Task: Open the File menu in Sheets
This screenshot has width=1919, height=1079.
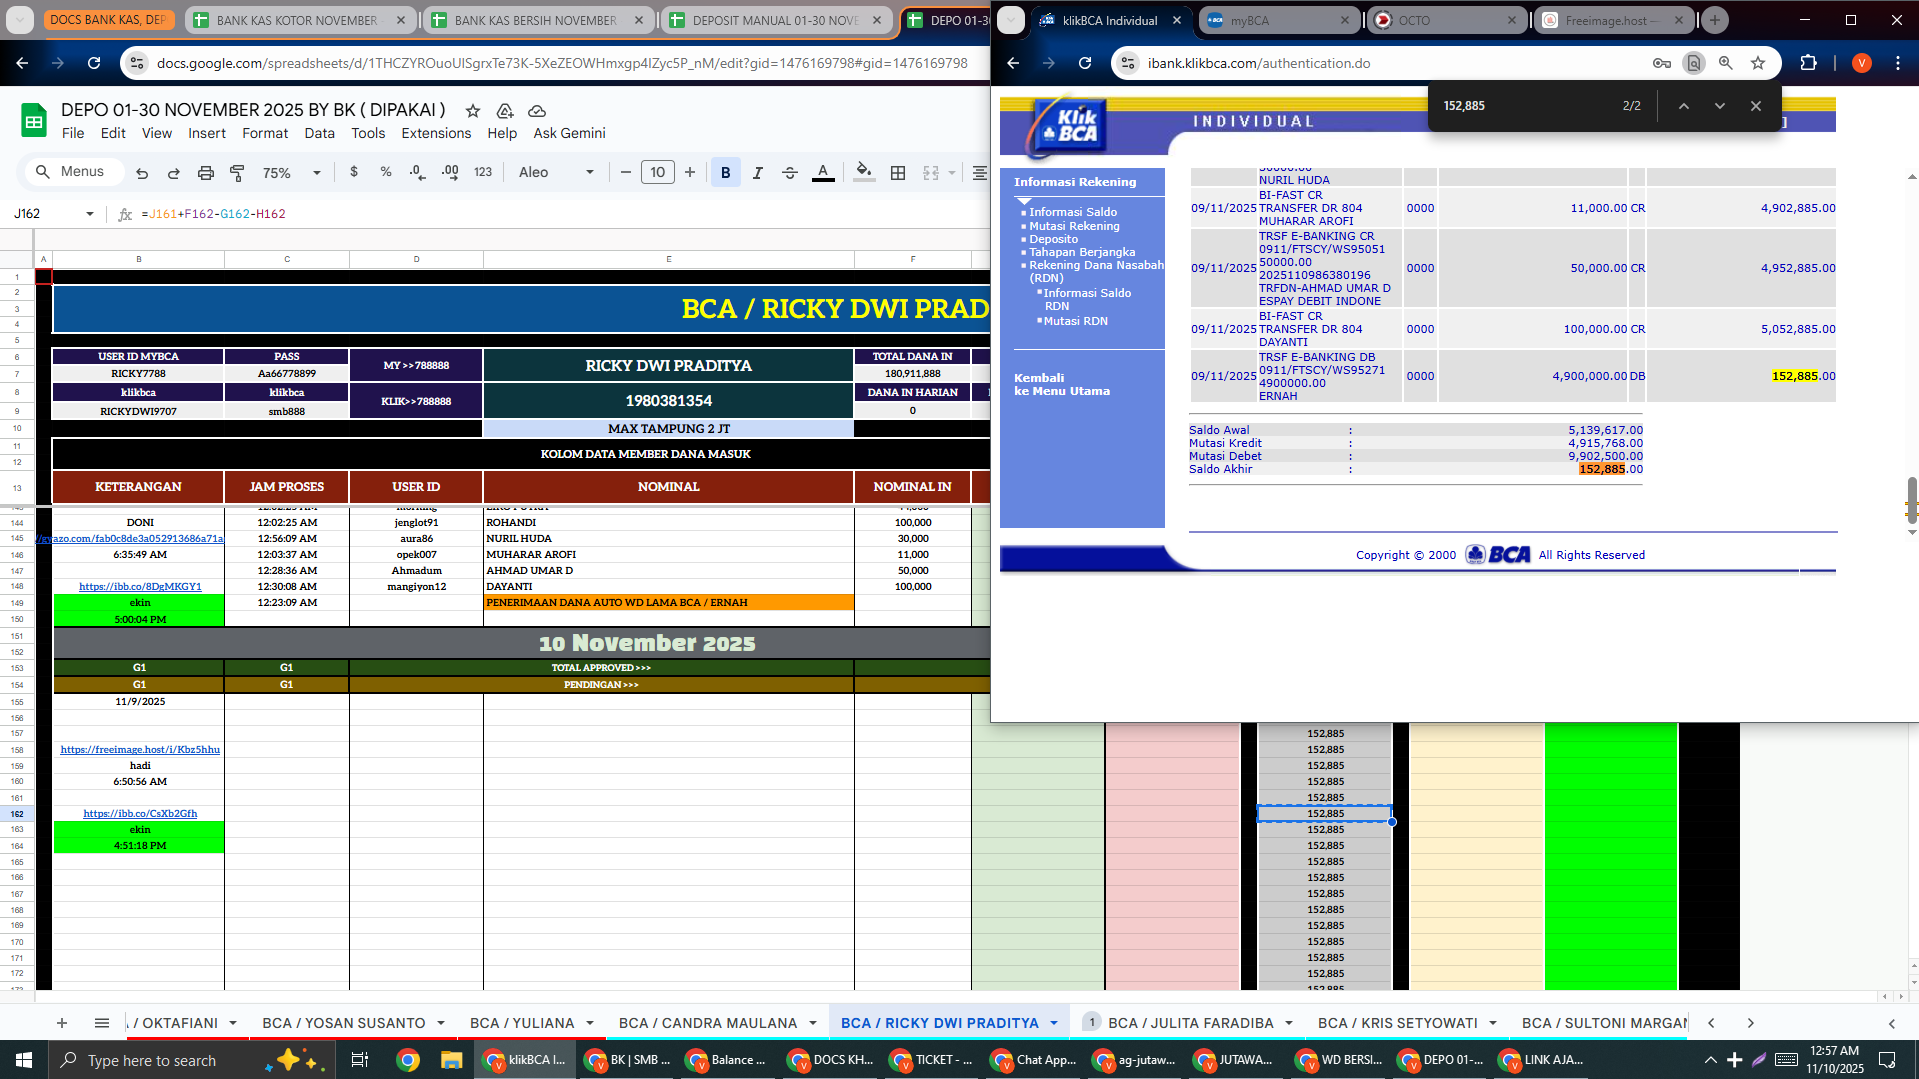Action: pyautogui.click(x=73, y=133)
